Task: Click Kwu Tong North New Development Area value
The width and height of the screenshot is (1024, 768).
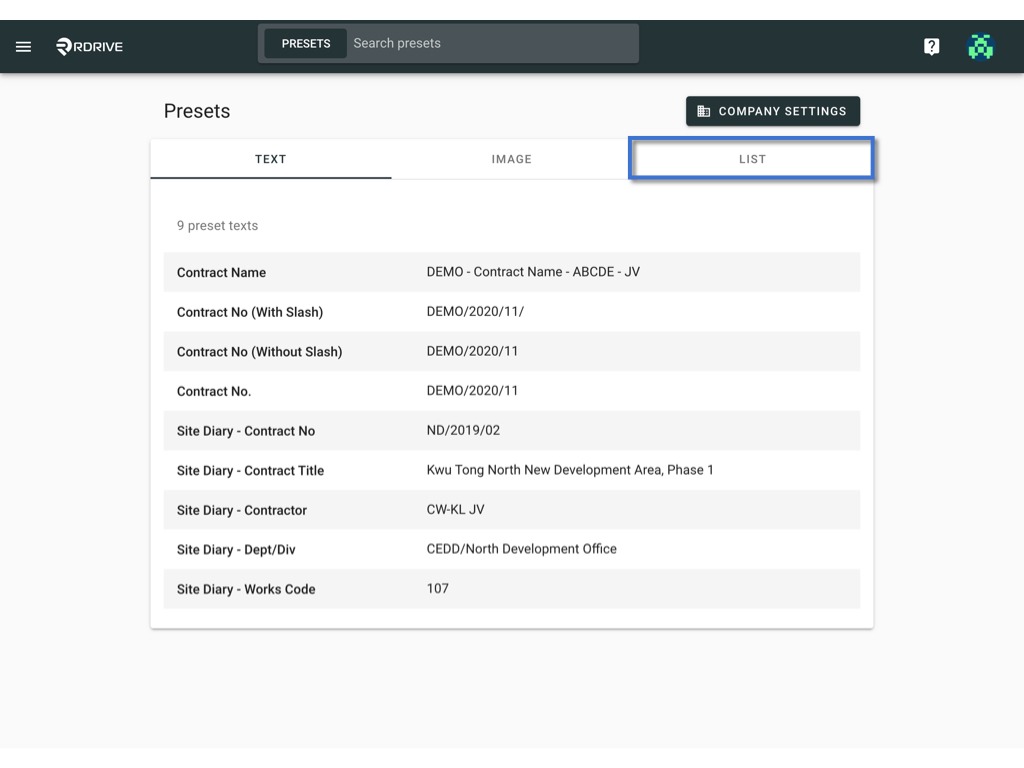Action: [570, 470]
